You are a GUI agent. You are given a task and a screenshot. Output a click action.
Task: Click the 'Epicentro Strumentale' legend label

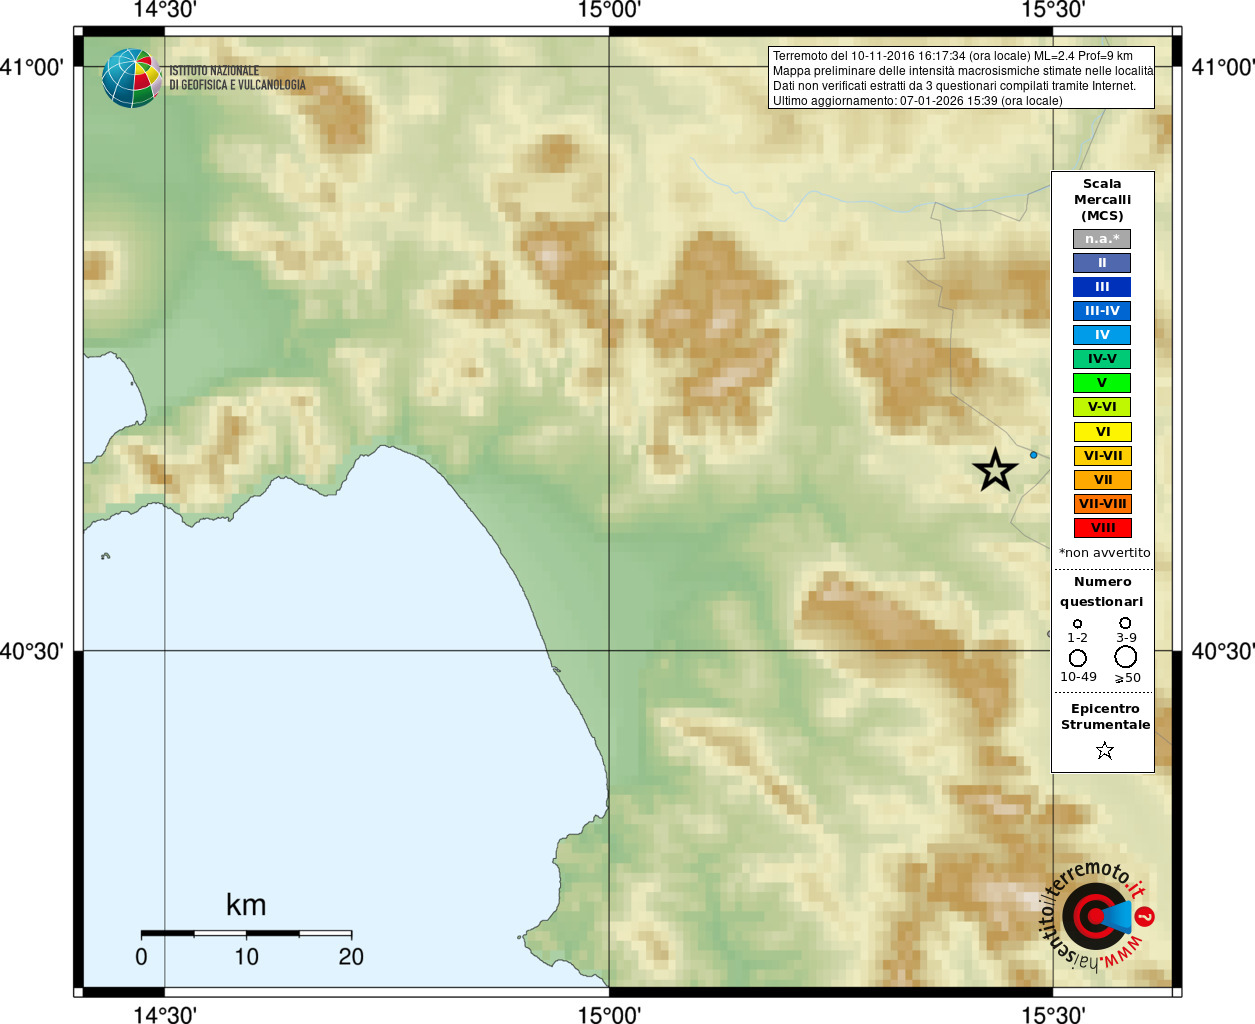[1105, 717]
